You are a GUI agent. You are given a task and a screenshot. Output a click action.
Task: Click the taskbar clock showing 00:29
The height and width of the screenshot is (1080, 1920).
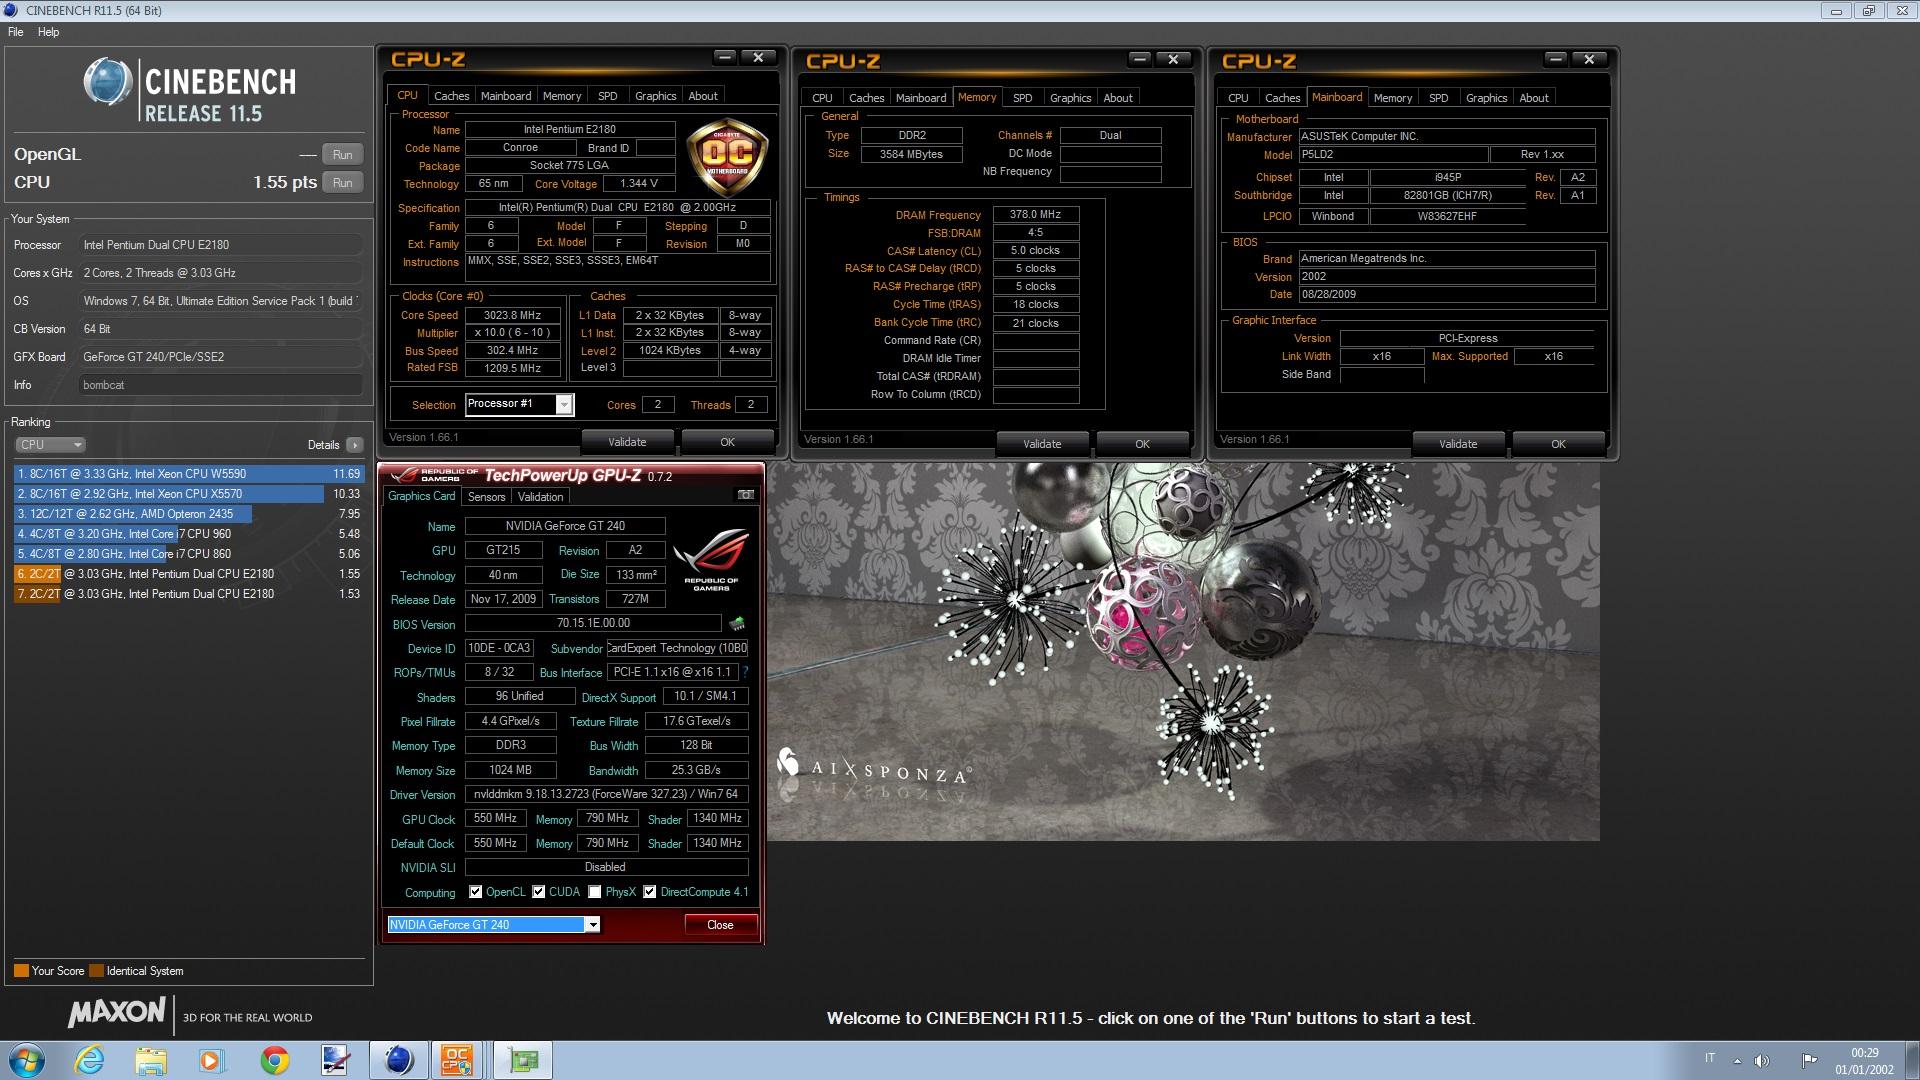pyautogui.click(x=1864, y=1061)
